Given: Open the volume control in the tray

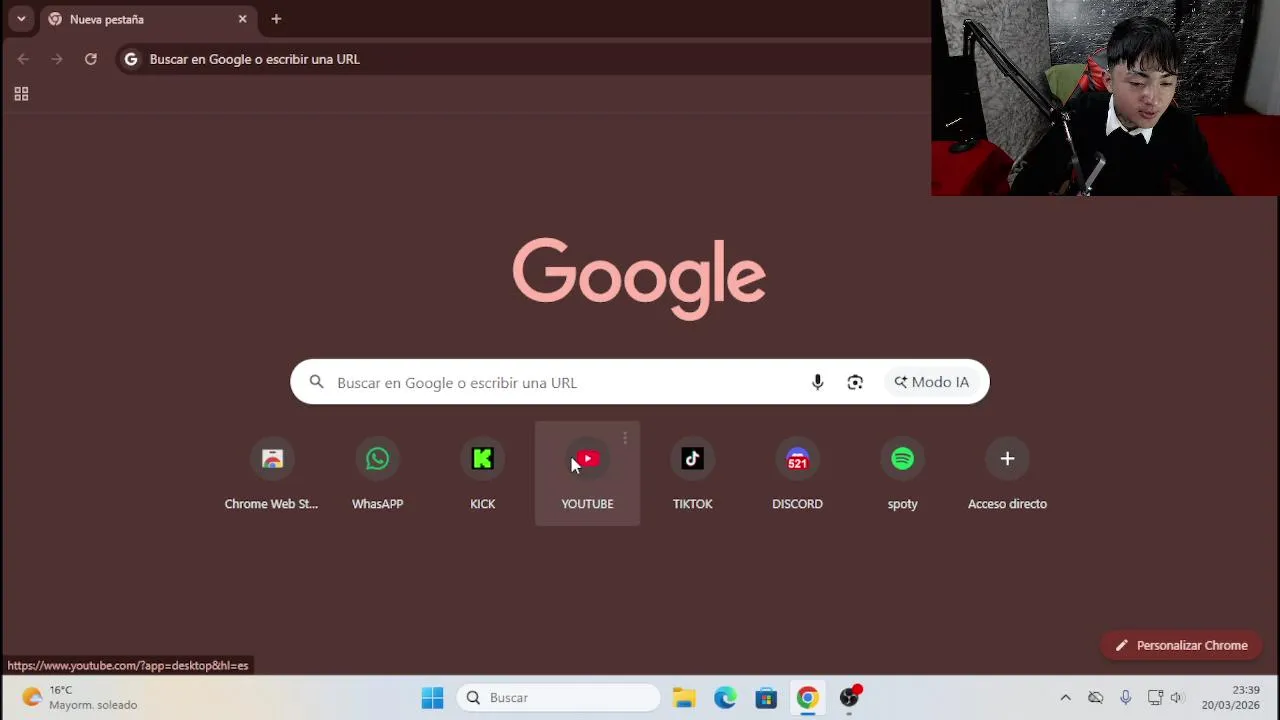Looking at the screenshot, I should (1177, 697).
